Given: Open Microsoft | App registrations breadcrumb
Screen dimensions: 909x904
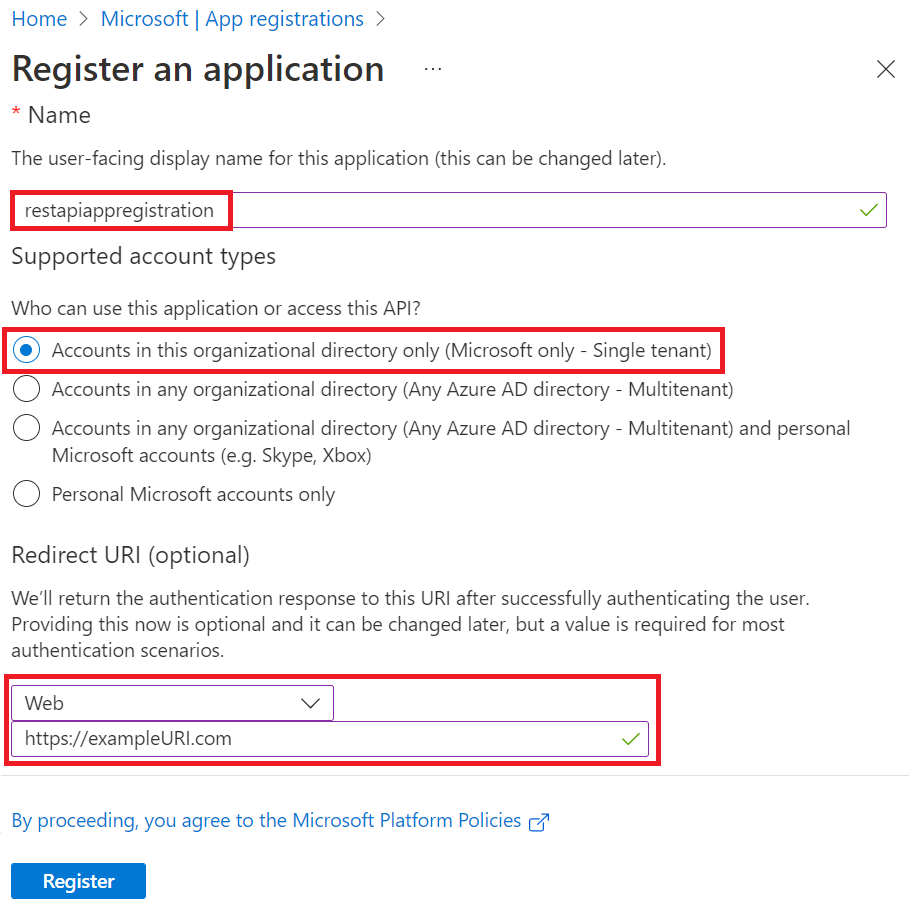Looking at the screenshot, I should click(232, 19).
